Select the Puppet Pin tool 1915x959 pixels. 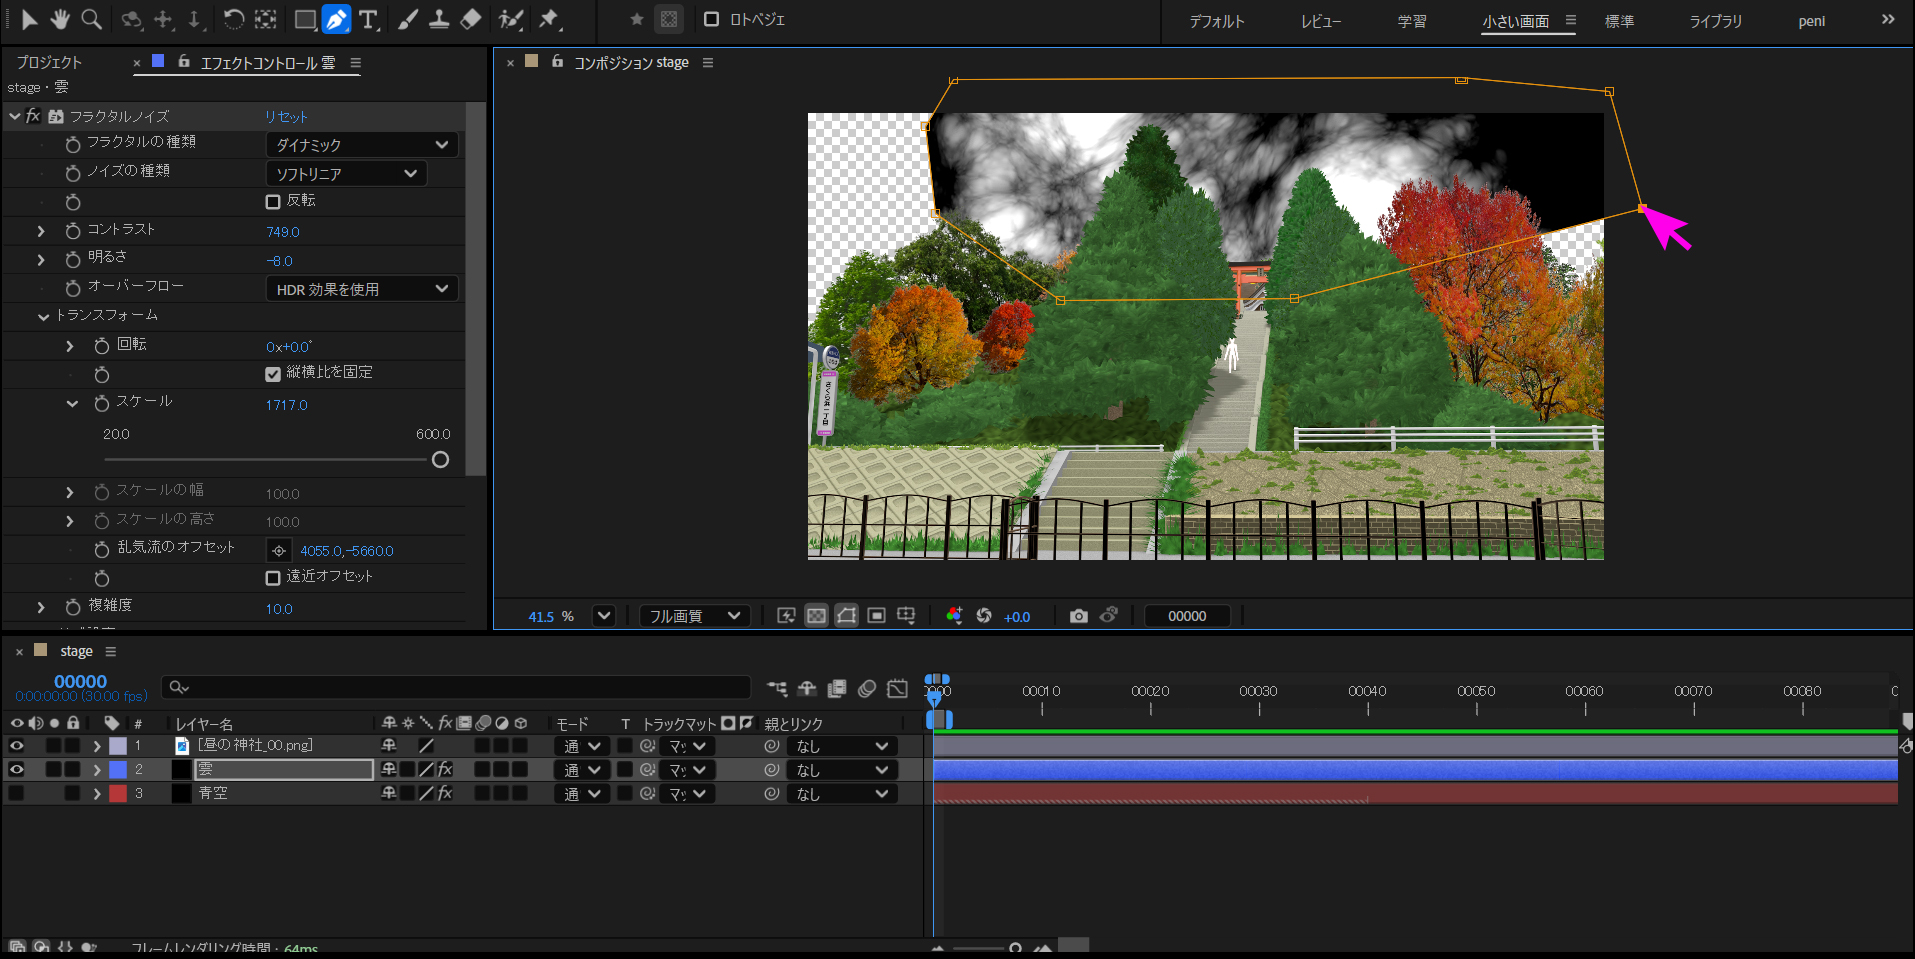[x=549, y=19]
